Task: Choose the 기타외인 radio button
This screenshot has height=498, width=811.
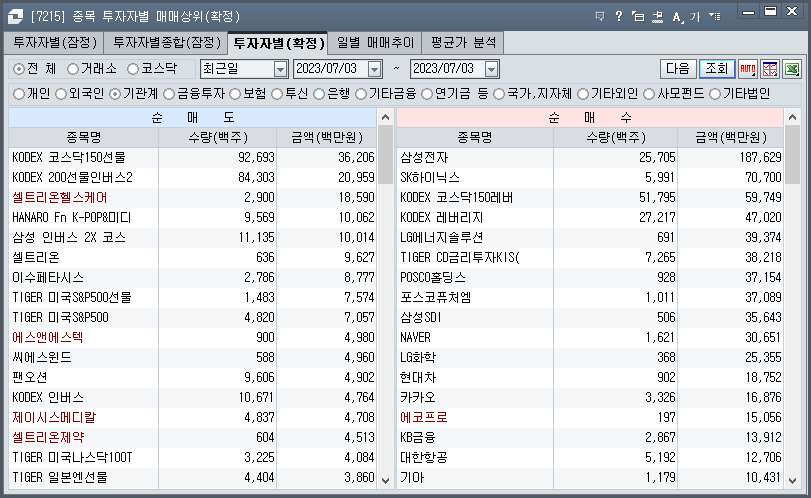Action: [583, 94]
